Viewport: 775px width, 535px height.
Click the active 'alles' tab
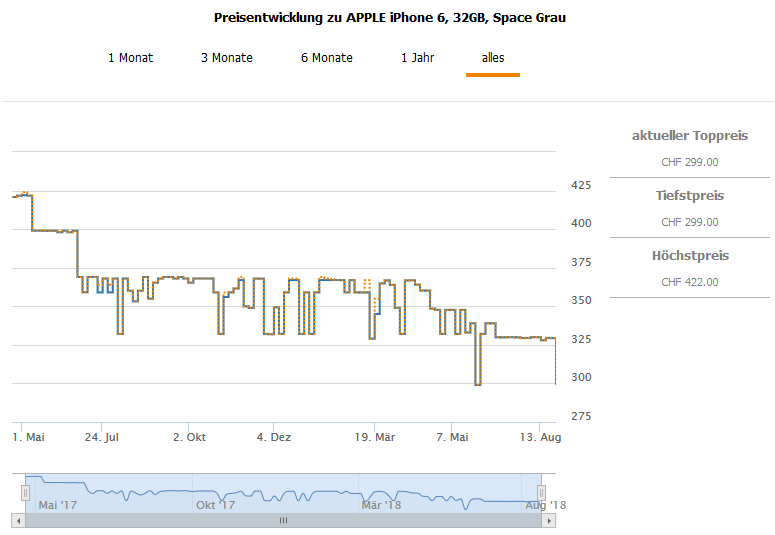(x=493, y=58)
